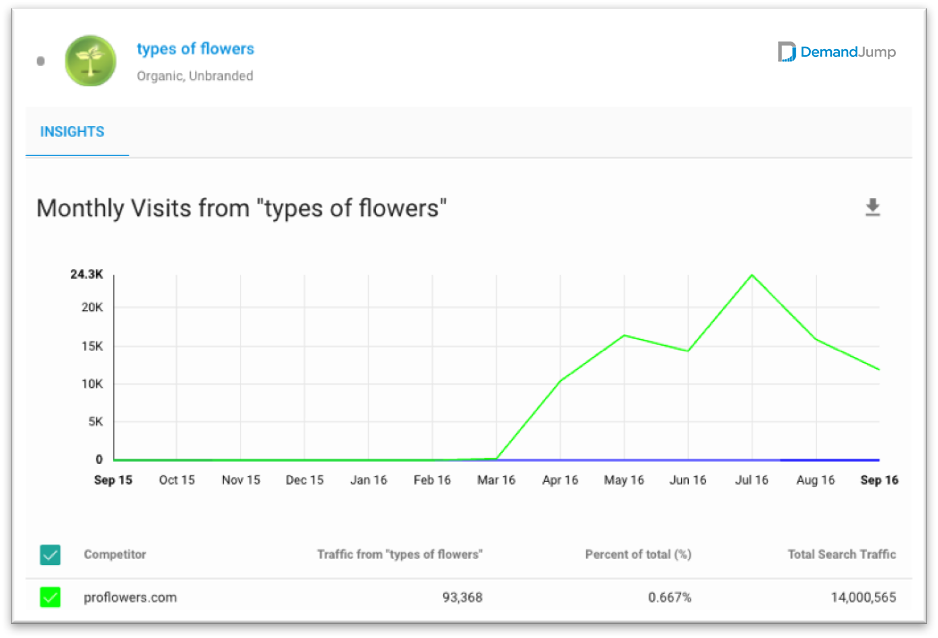
Task: Open the "types of flowers" keyword link
Action: pos(195,49)
